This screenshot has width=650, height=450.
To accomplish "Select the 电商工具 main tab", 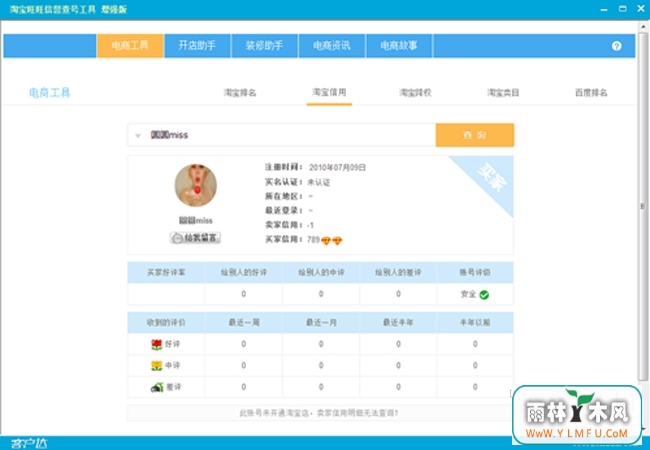I will tap(130, 46).
